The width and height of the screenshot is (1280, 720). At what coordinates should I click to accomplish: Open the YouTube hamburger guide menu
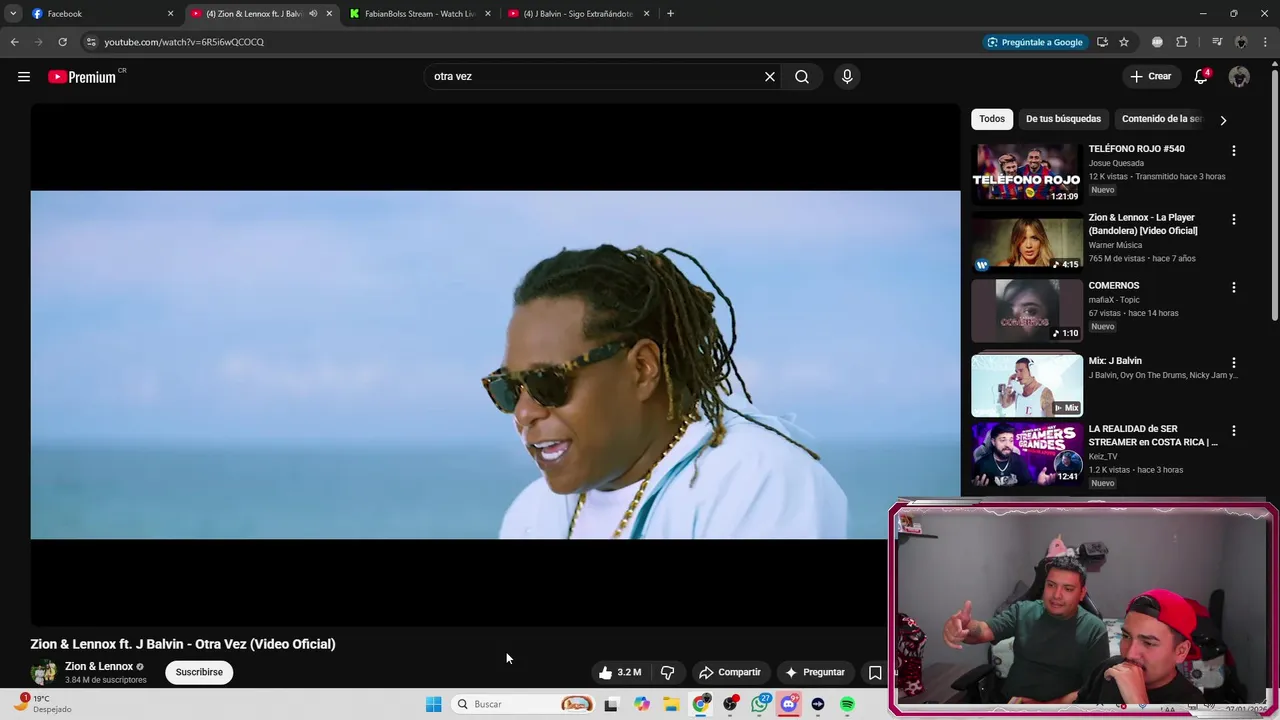point(24,77)
